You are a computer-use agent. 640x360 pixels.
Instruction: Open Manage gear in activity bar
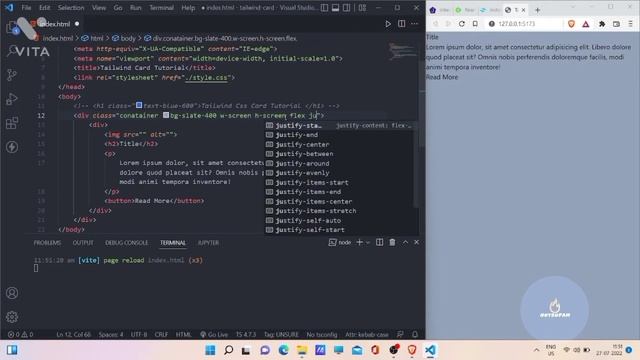click(12, 317)
